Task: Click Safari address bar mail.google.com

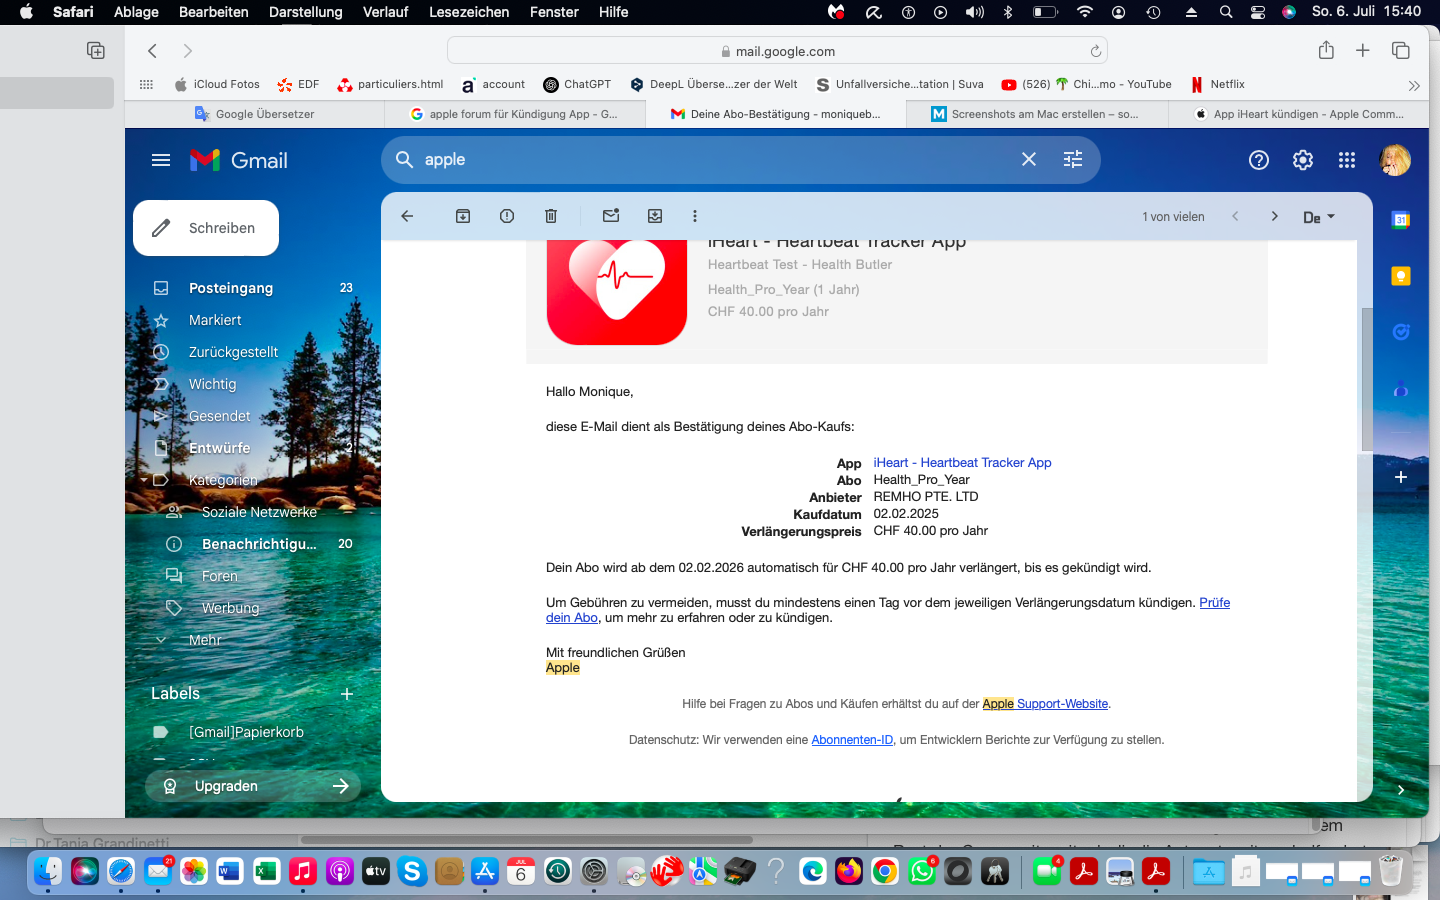Action: pos(777,51)
